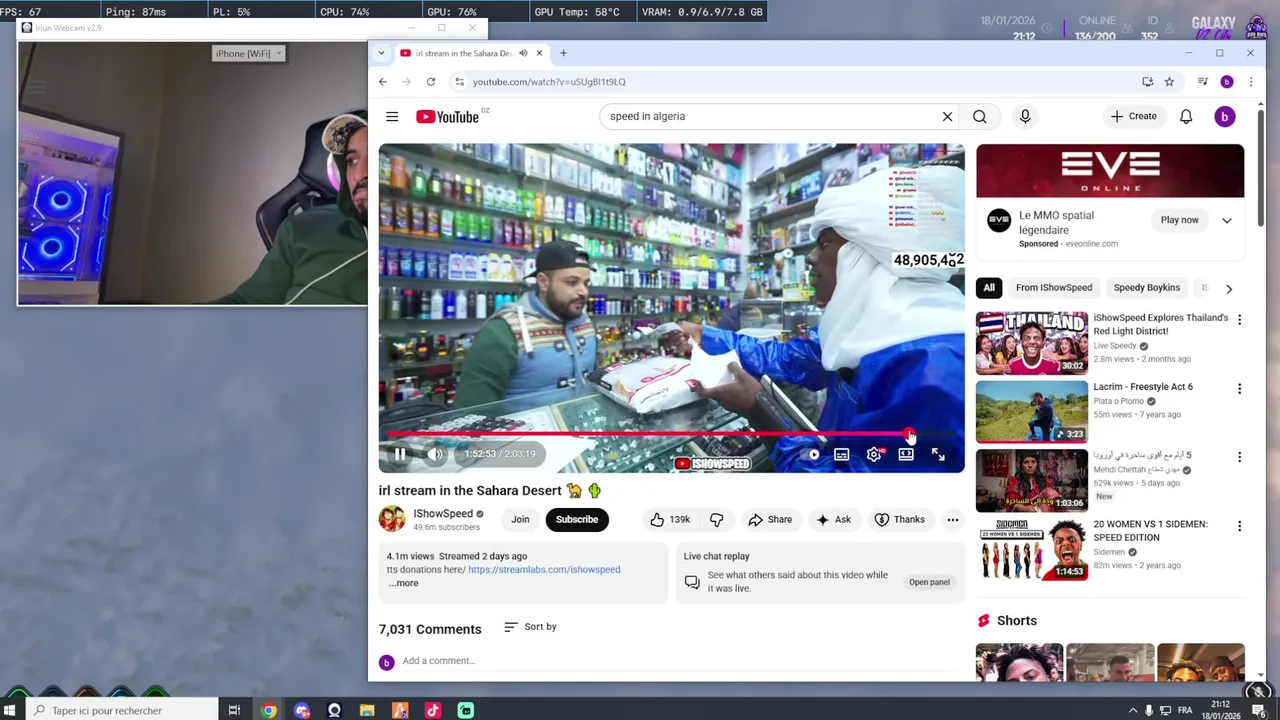The width and height of the screenshot is (1280, 720).
Task: Bookmark this page with star
Action: click(1169, 82)
